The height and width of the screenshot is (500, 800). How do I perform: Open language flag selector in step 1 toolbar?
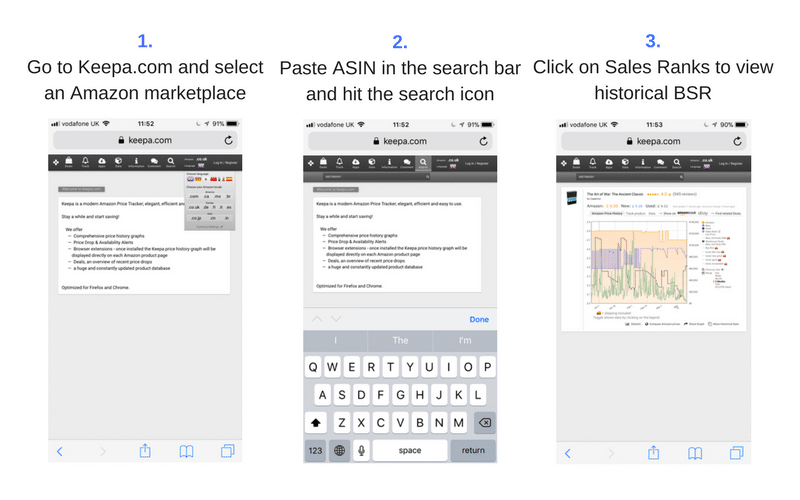click(201, 165)
